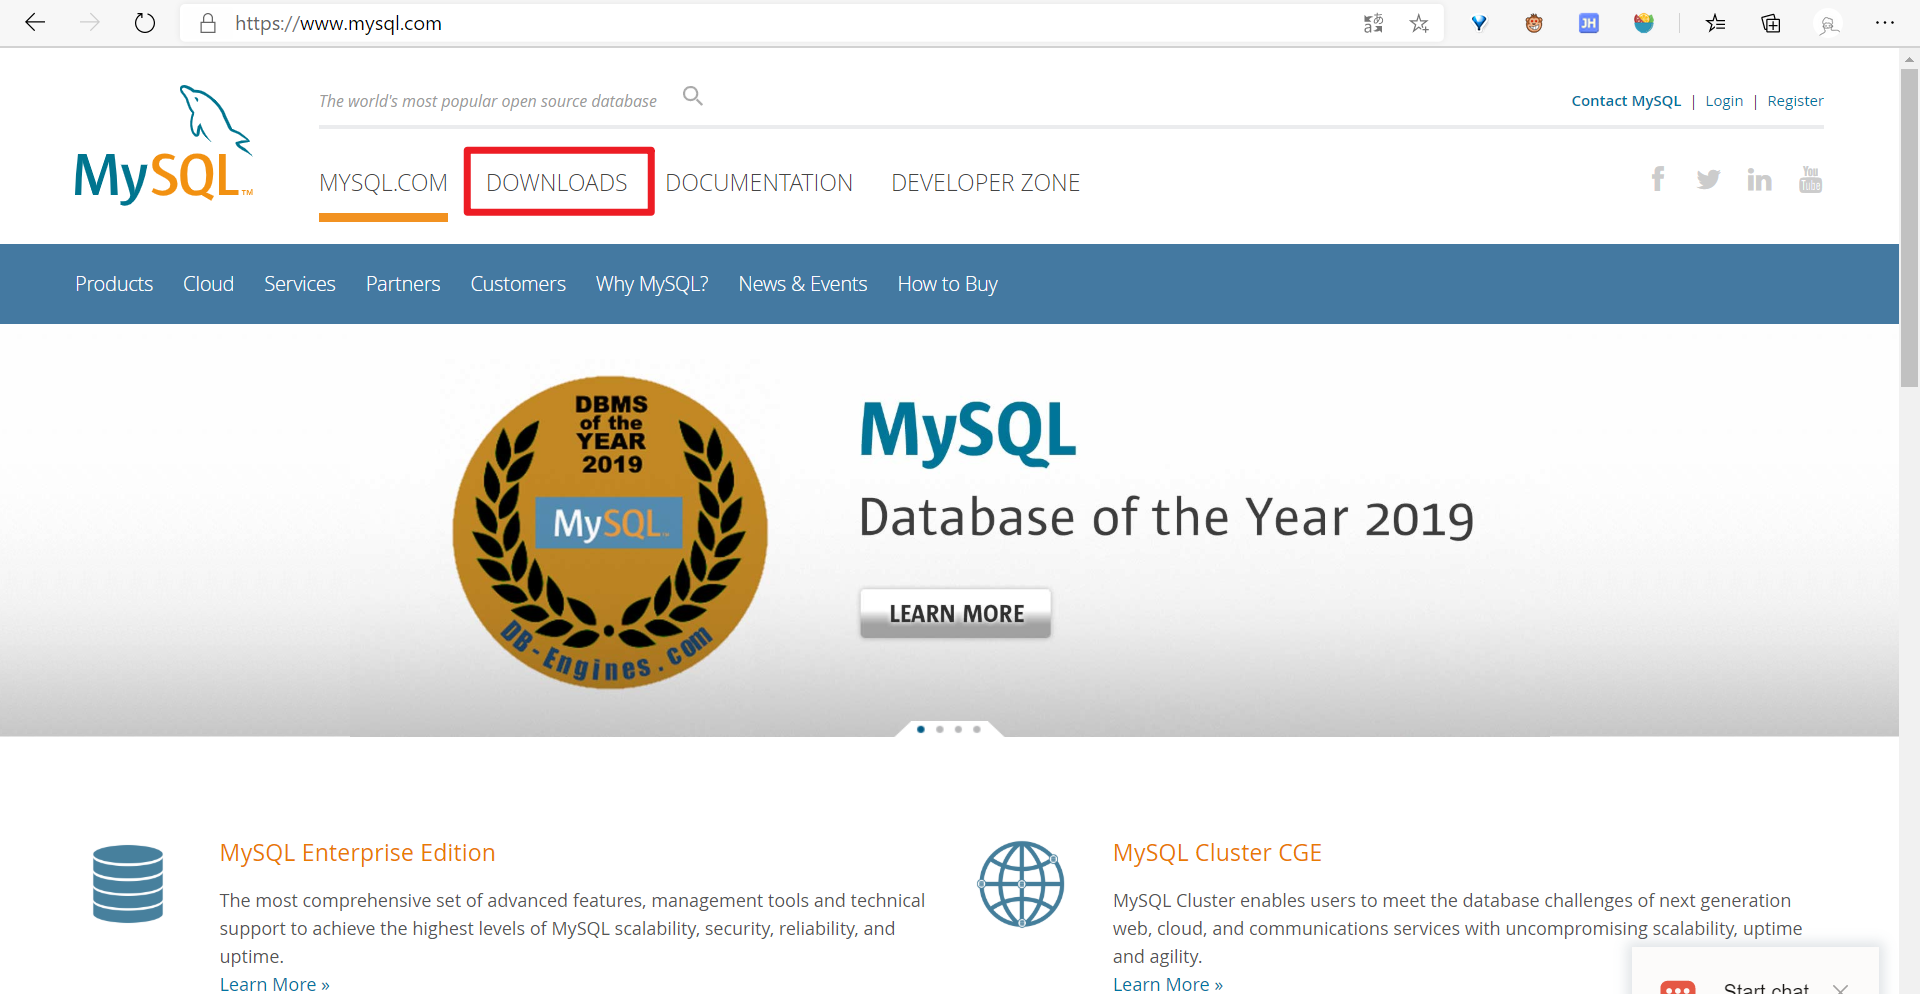Viewport: 1920px width, 994px height.
Task: Collapse the Start chat widget chevron
Action: [x=1841, y=988]
